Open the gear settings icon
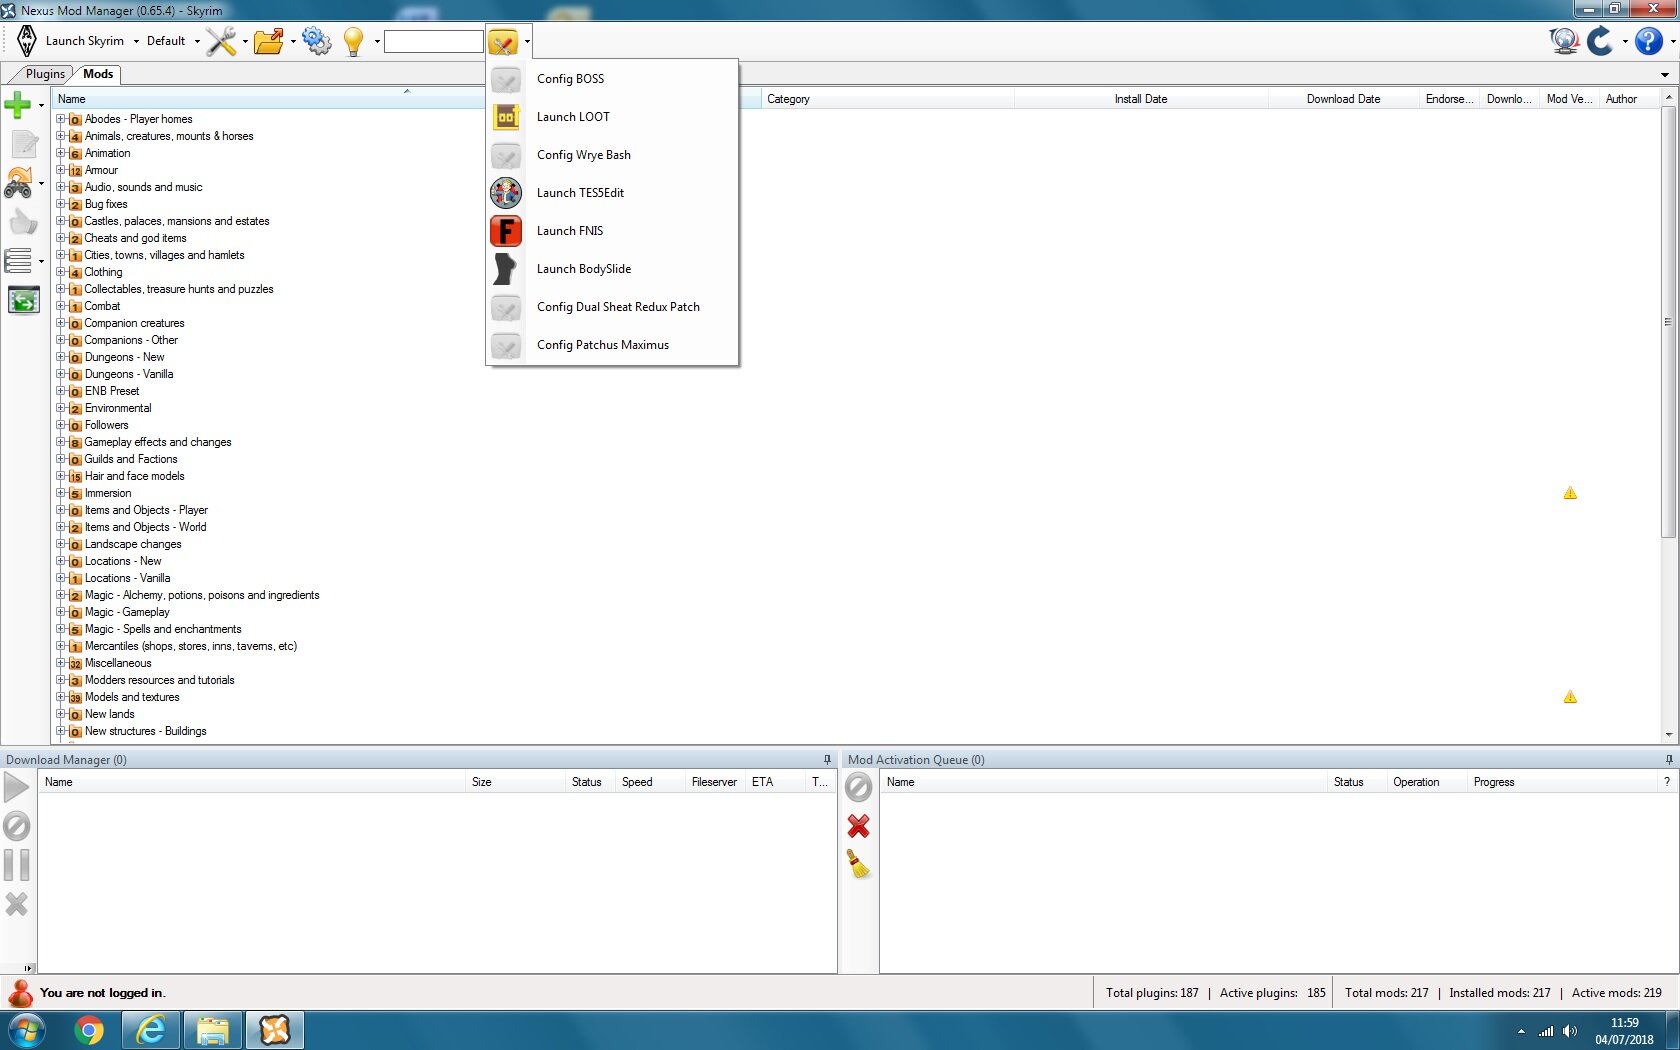Screen dimensions: 1680x1050 point(316,41)
